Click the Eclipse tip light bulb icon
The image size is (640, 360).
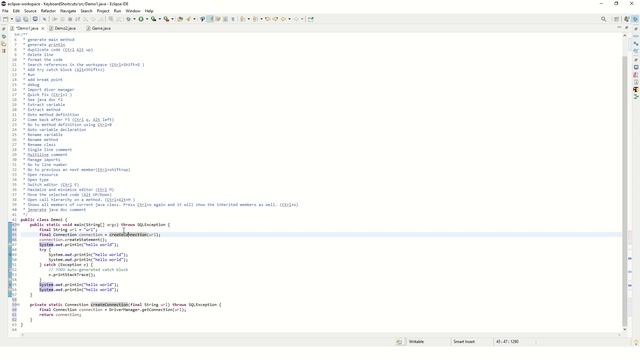pyautogui.click(x=636, y=342)
